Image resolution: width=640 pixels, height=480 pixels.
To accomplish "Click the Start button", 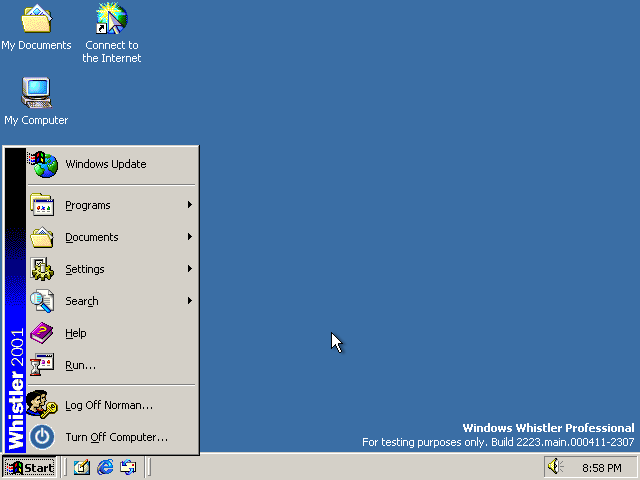I will (x=30, y=467).
